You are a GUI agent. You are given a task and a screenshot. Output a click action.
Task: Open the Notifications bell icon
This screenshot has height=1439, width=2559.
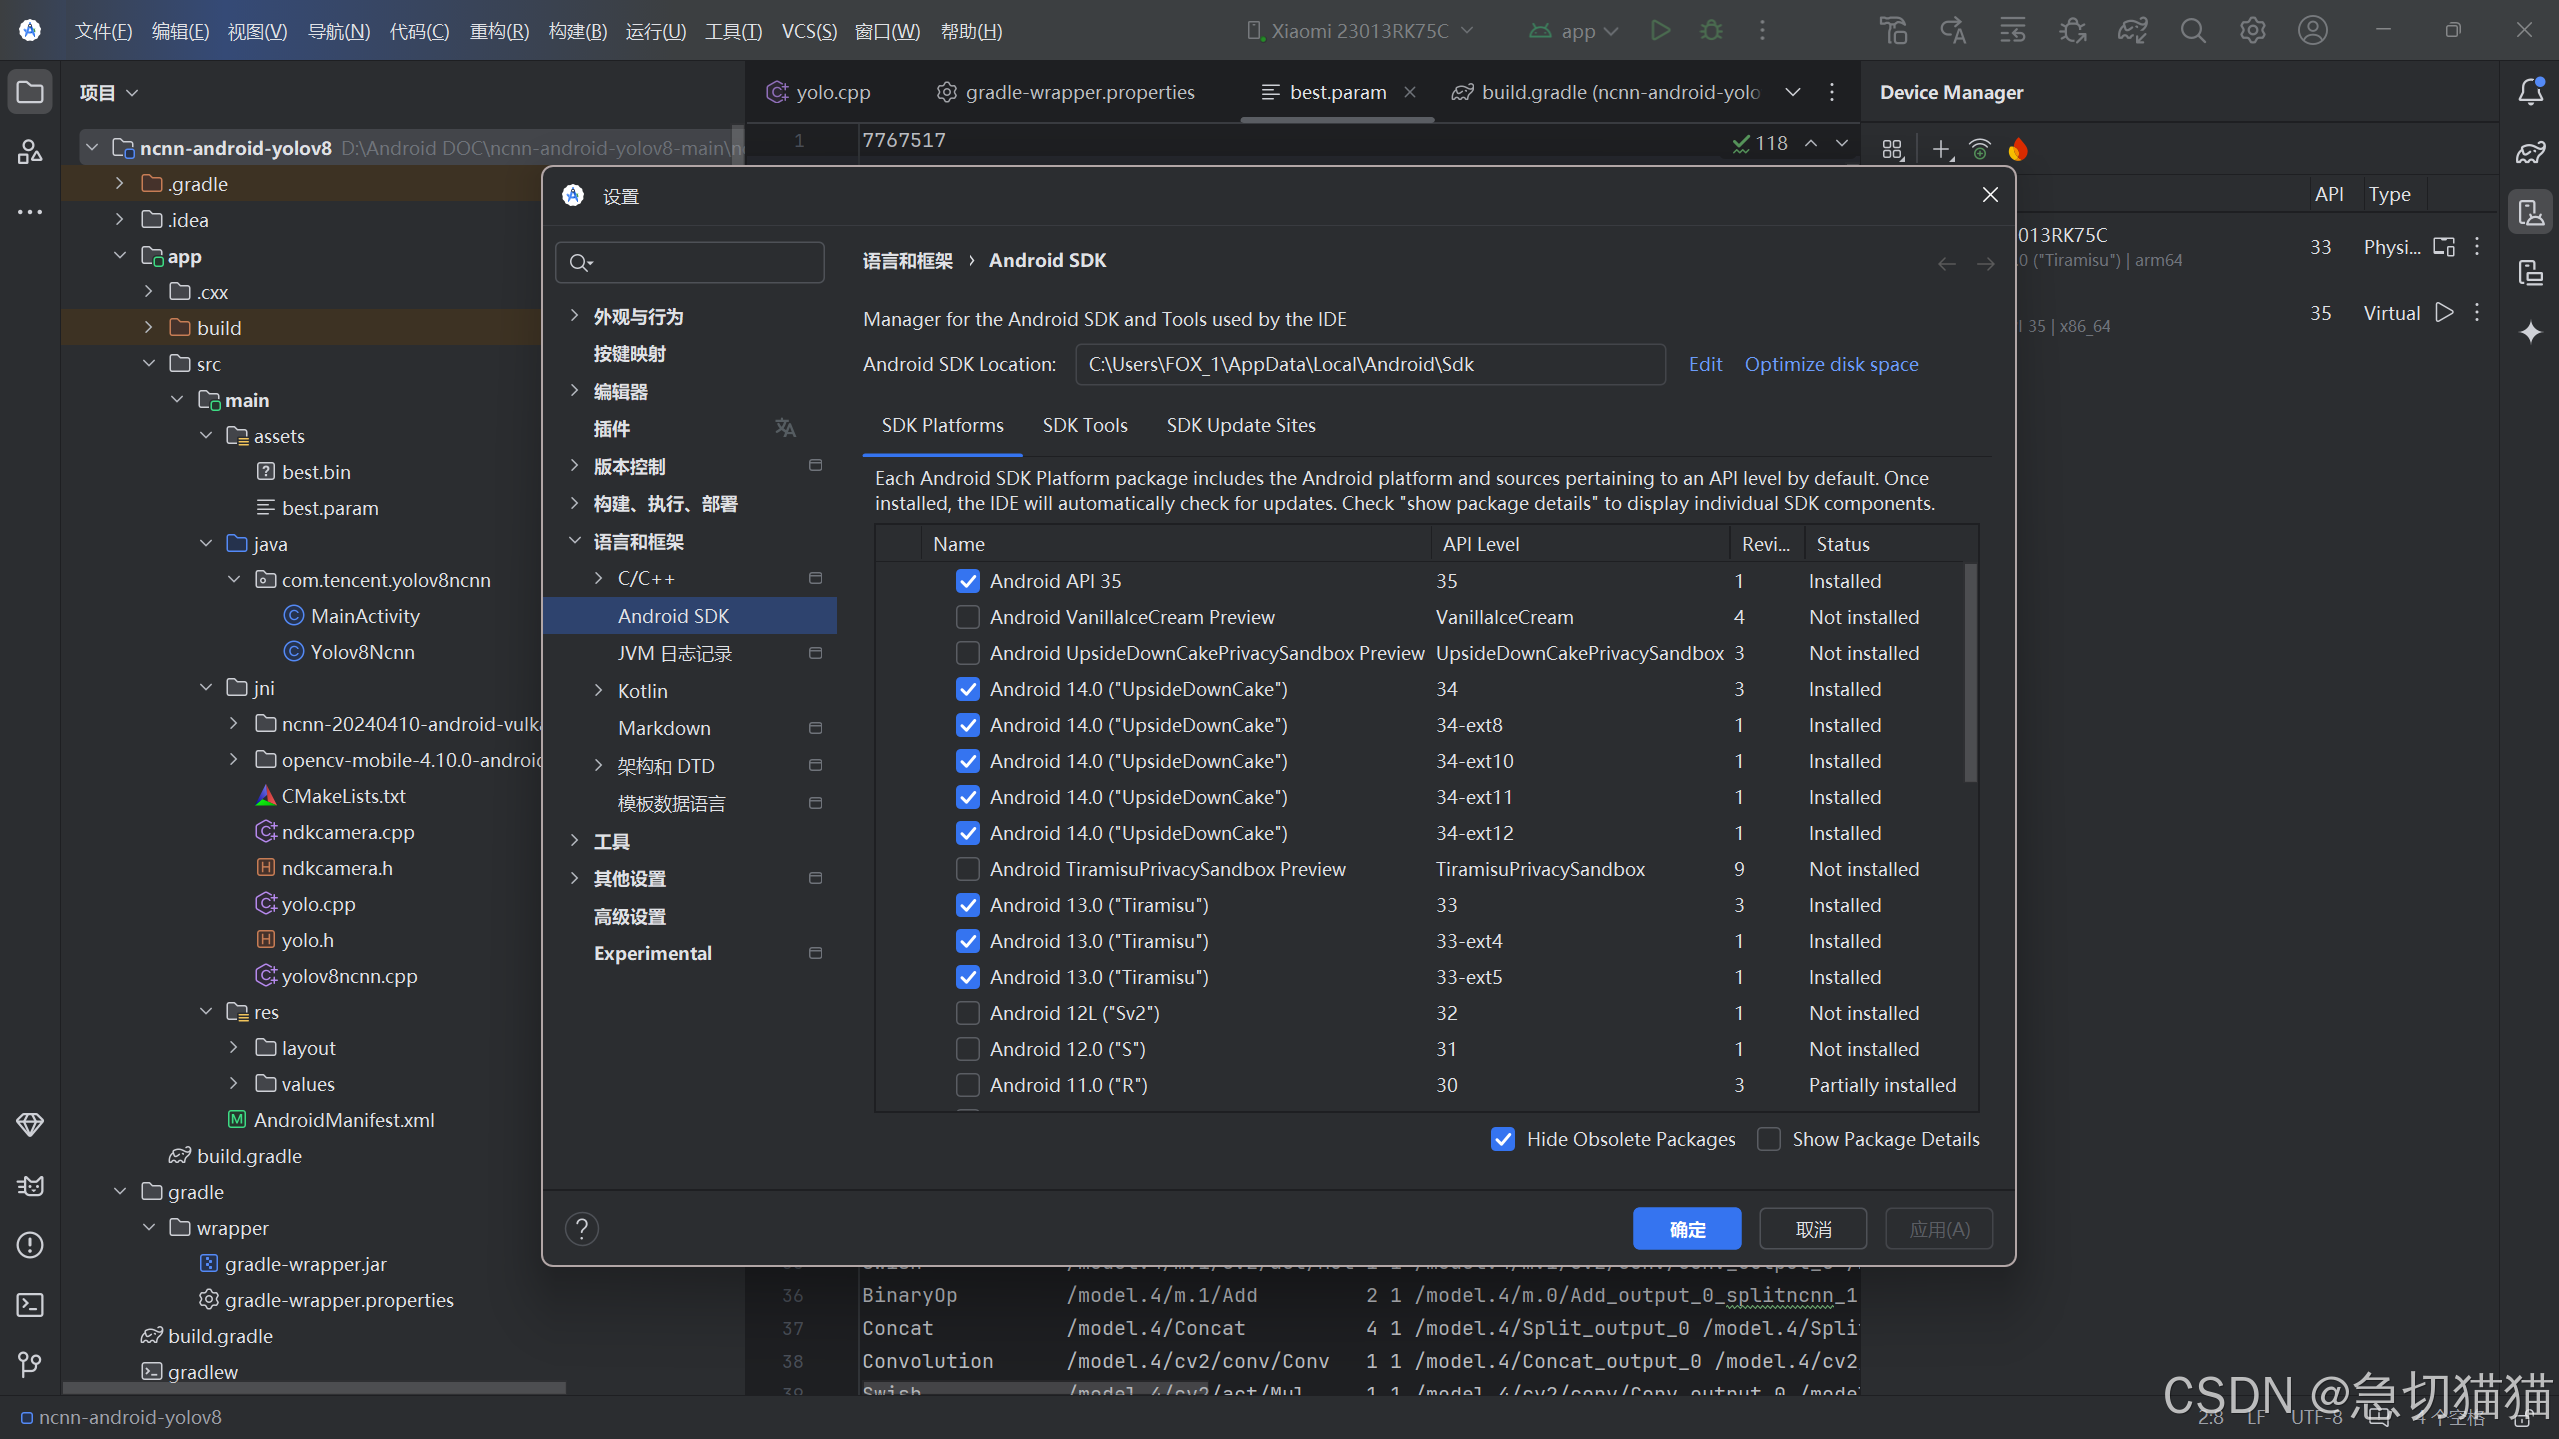[2530, 92]
